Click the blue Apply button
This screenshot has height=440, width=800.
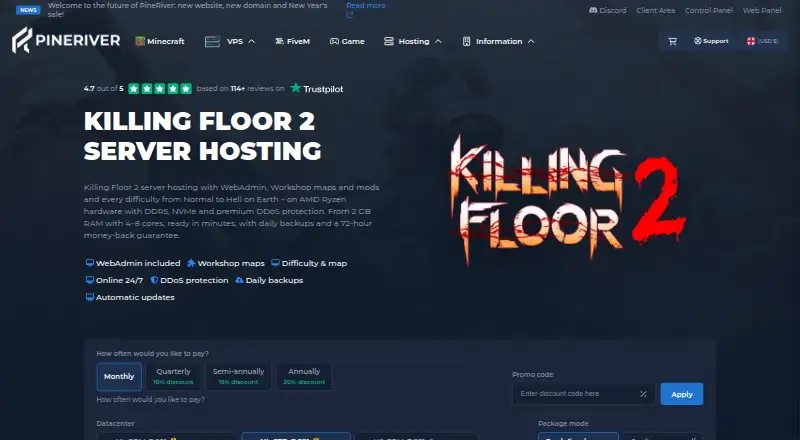[682, 394]
